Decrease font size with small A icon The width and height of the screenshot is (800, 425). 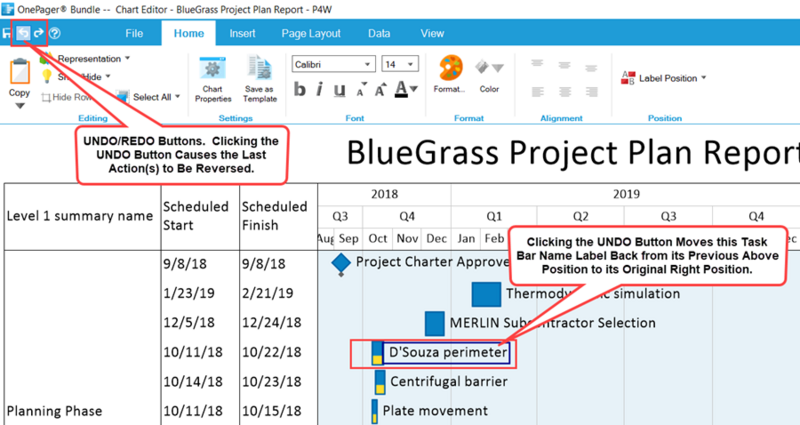(x=361, y=90)
